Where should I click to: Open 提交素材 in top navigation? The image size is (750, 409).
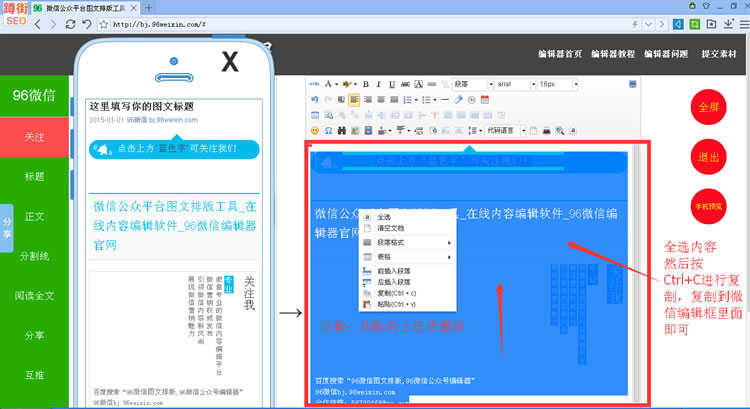(718, 54)
